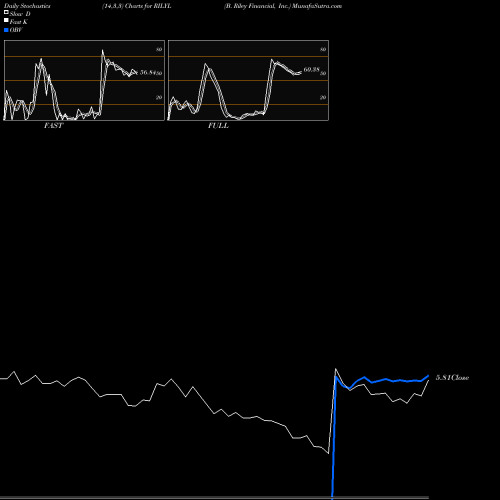Click the 80 level label in FAST chart
This screenshot has height=500, width=500.
click(x=159, y=49)
